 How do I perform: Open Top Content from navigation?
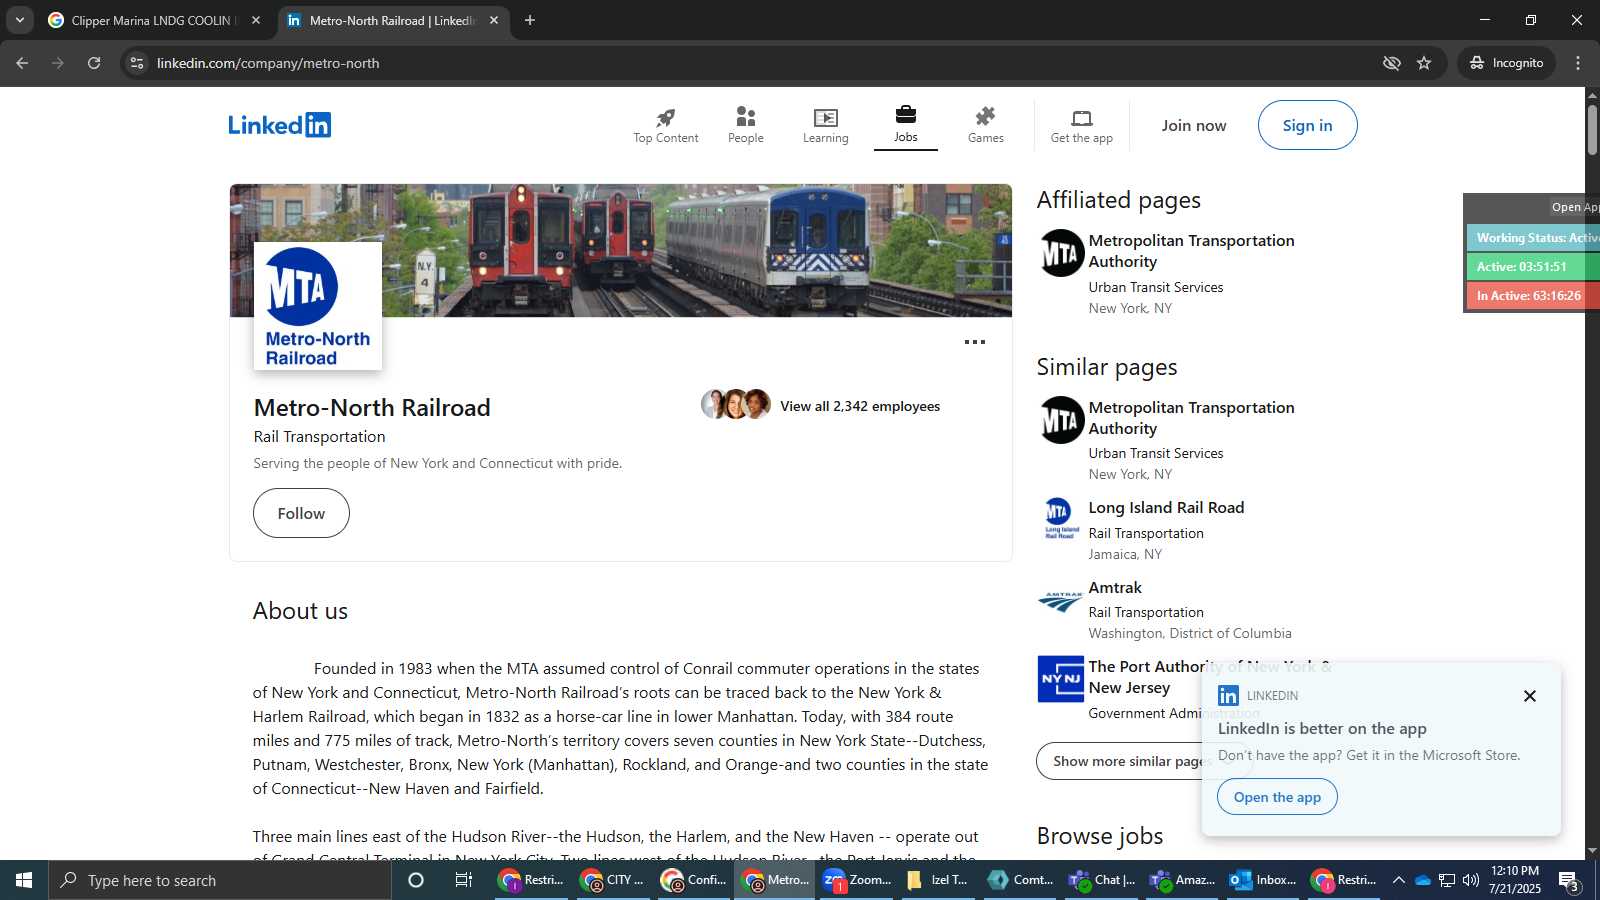665,126
